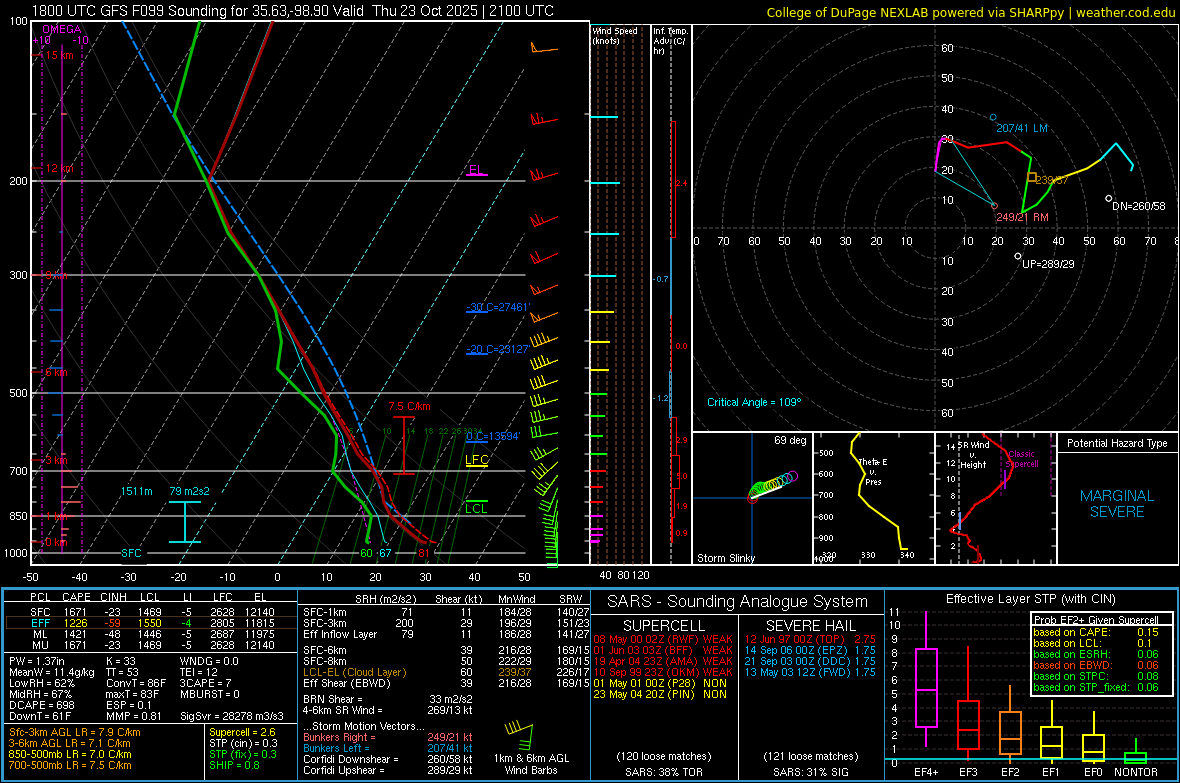1180x783 pixels.
Task: Click the 12 Jun 97 00Z (TOP) 2.75 hail match
Action: (x=810, y=639)
